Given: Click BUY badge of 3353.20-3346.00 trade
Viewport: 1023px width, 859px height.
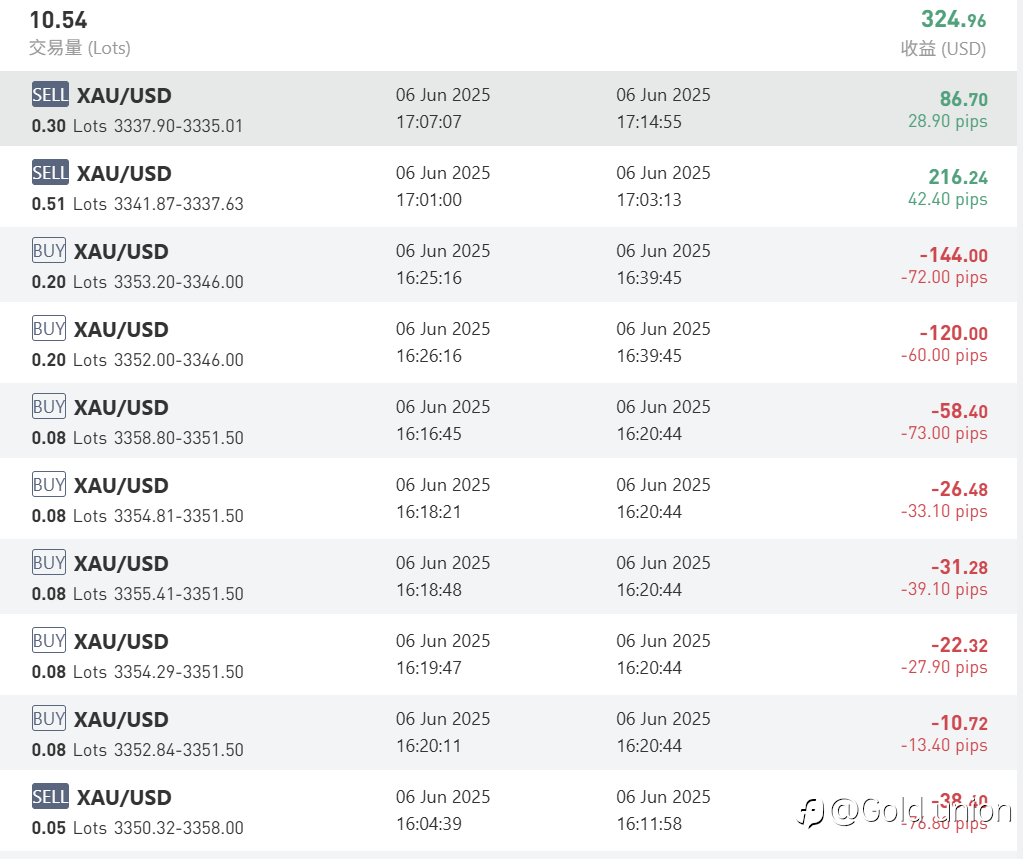Looking at the screenshot, I should pyautogui.click(x=49, y=250).
